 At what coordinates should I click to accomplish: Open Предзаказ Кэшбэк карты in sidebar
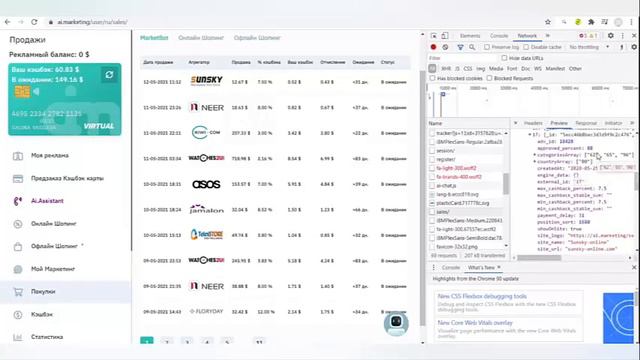(x=67, y=178)
